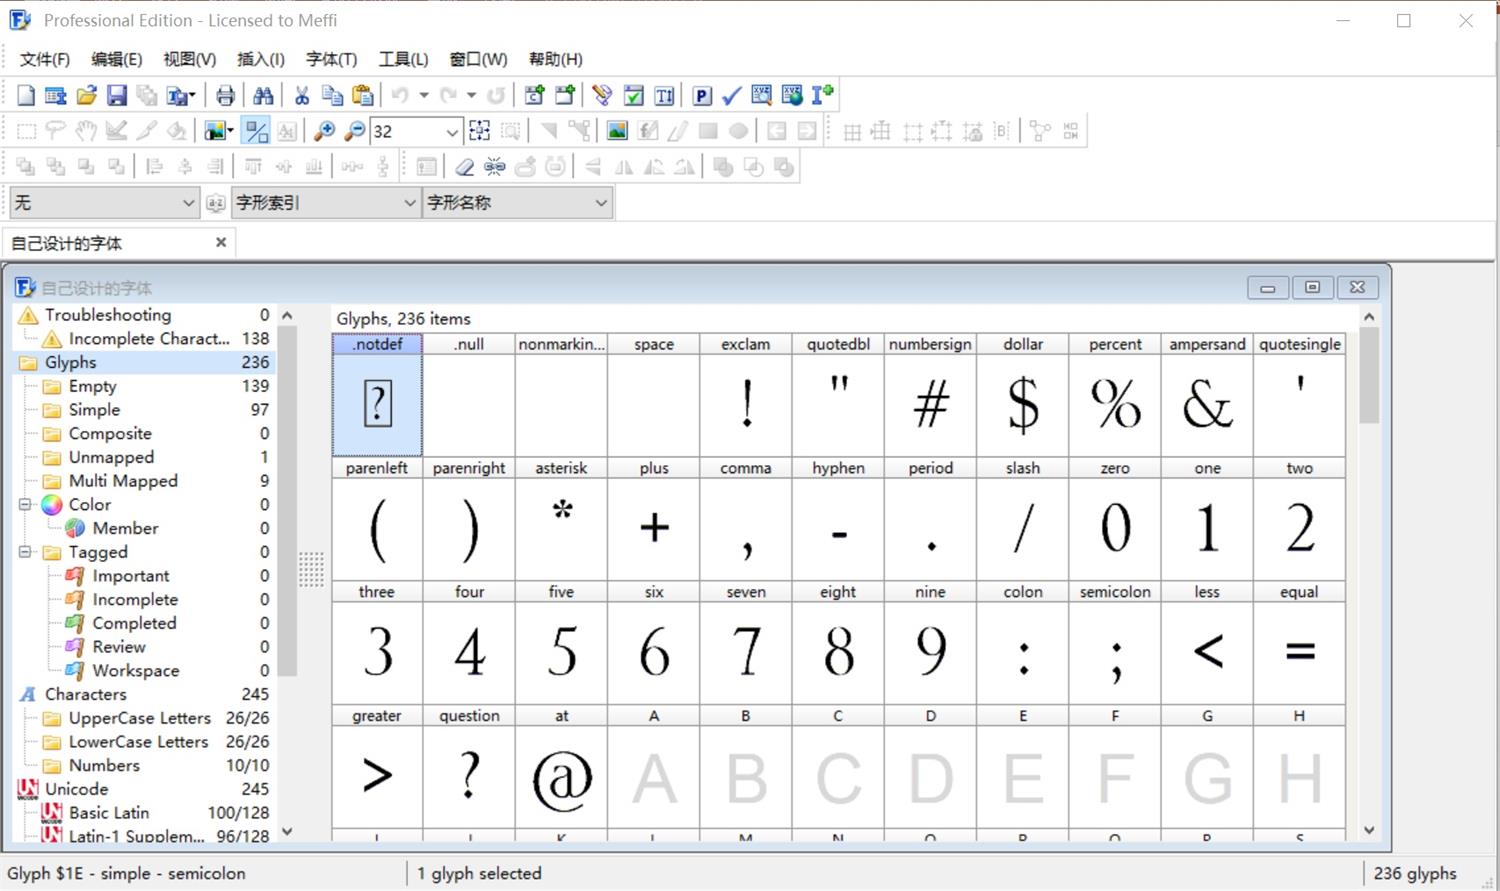Select the at sign glyph cell
The width and height of the screenshot is (1500, 891).
tap(561, 768)
